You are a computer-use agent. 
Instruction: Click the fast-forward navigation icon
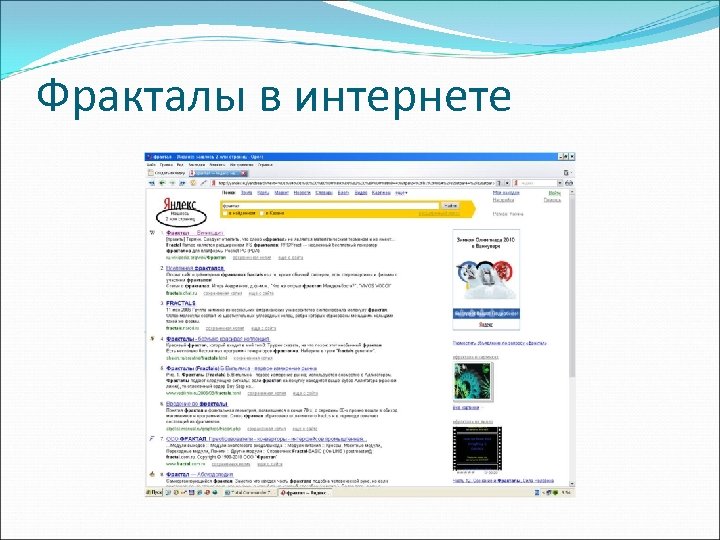182,183
